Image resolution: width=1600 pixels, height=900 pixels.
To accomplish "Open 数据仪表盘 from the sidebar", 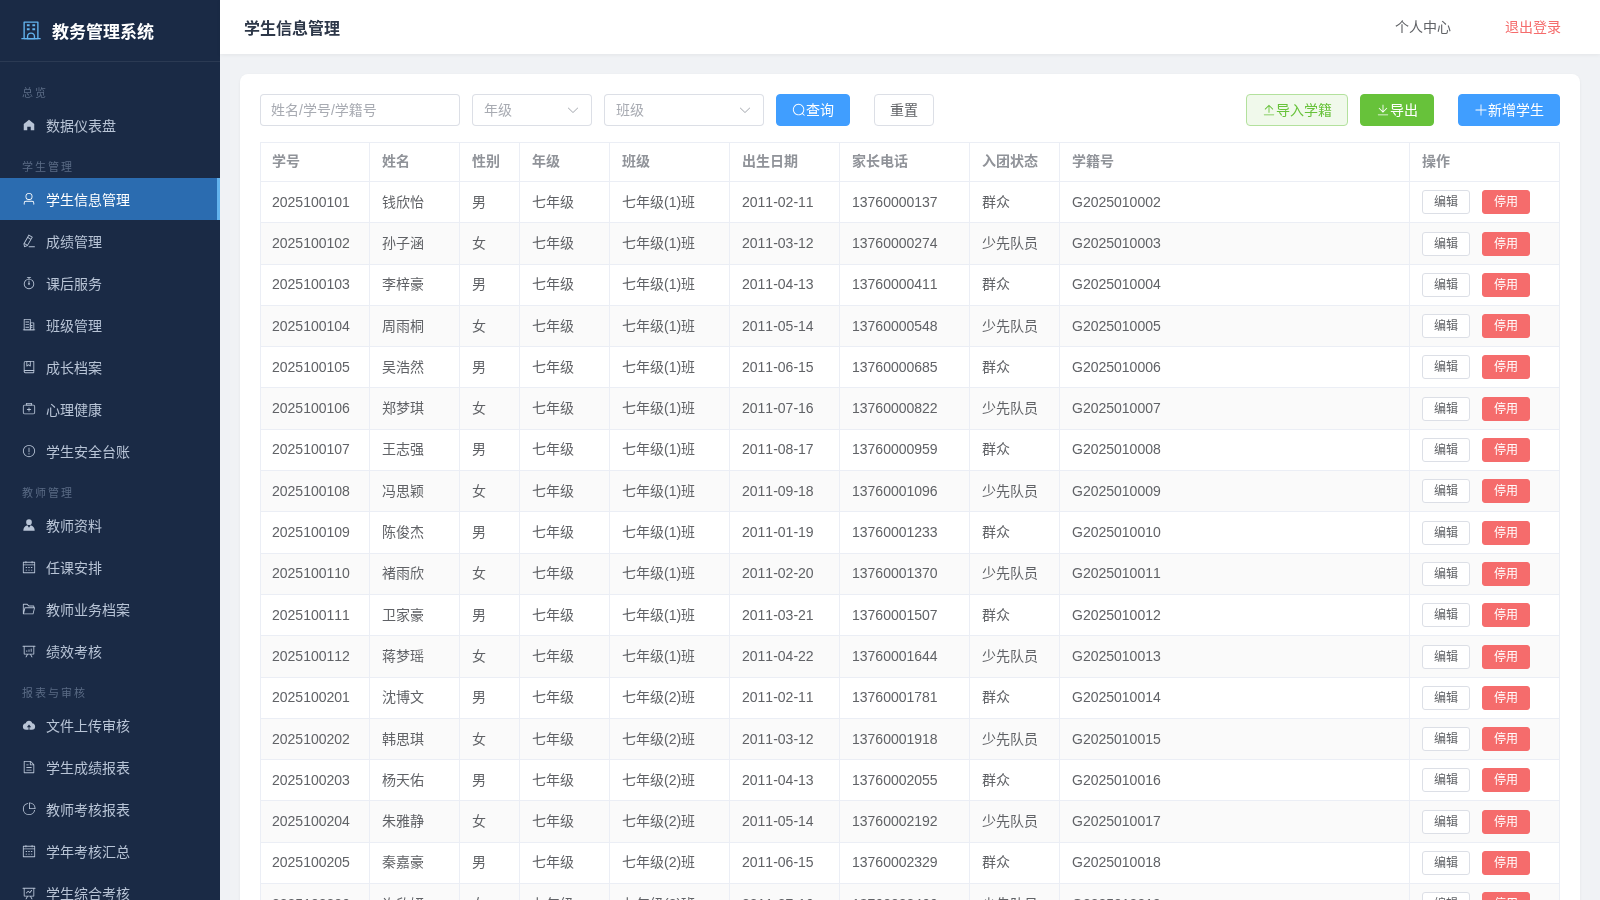I will point(110,126).
